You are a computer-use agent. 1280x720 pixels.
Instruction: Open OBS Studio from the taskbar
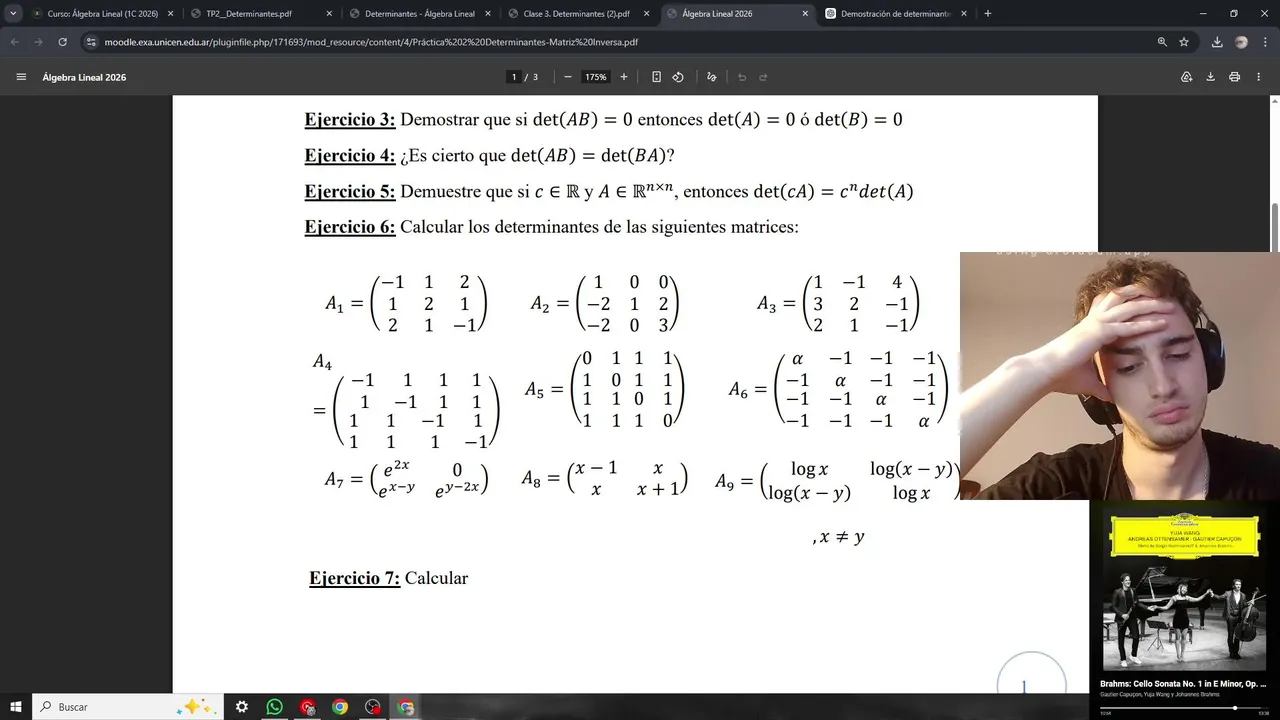(373, 707)
